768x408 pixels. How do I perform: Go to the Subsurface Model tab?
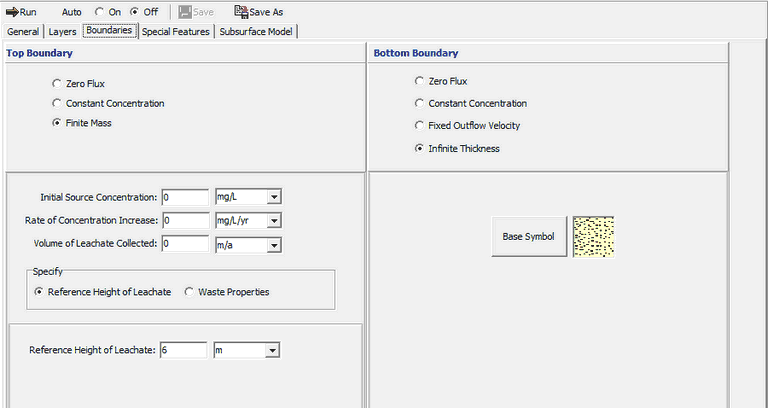(x=256, y=31)
